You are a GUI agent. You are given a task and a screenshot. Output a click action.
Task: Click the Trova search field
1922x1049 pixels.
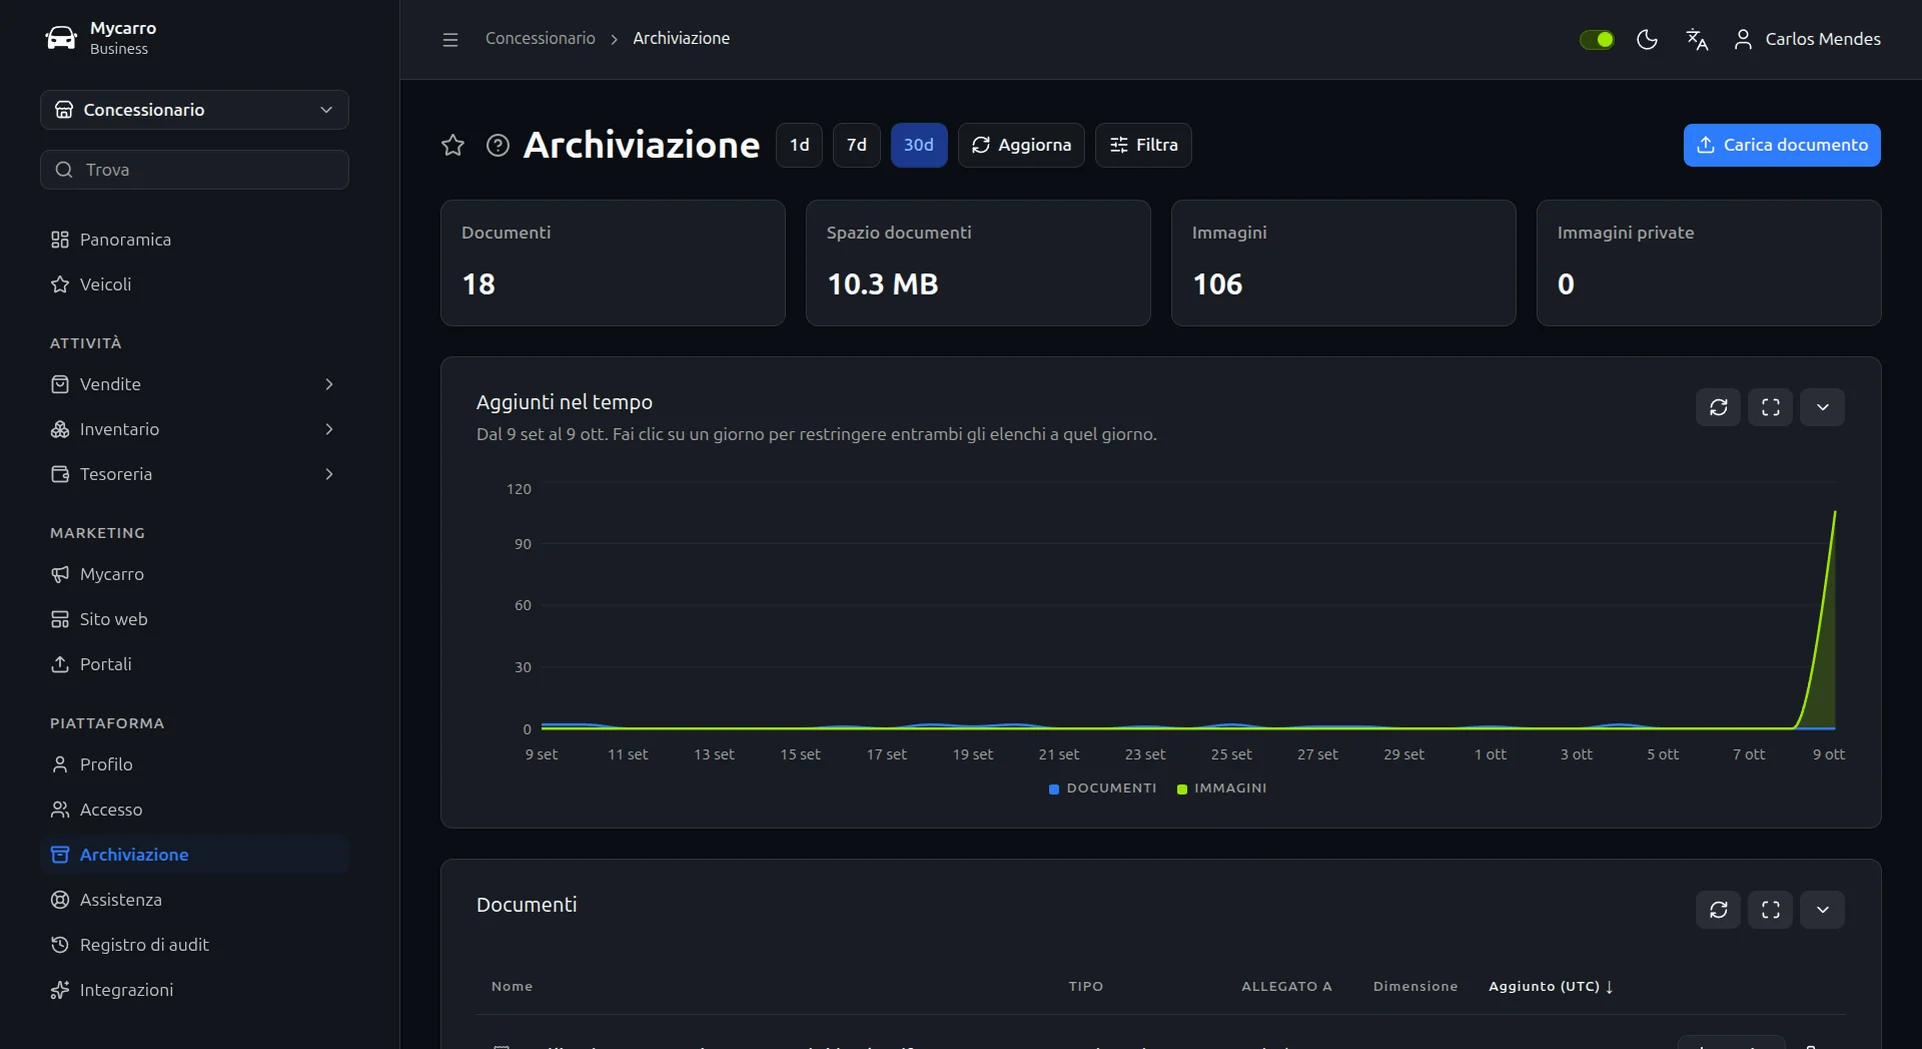coord(194,170)
